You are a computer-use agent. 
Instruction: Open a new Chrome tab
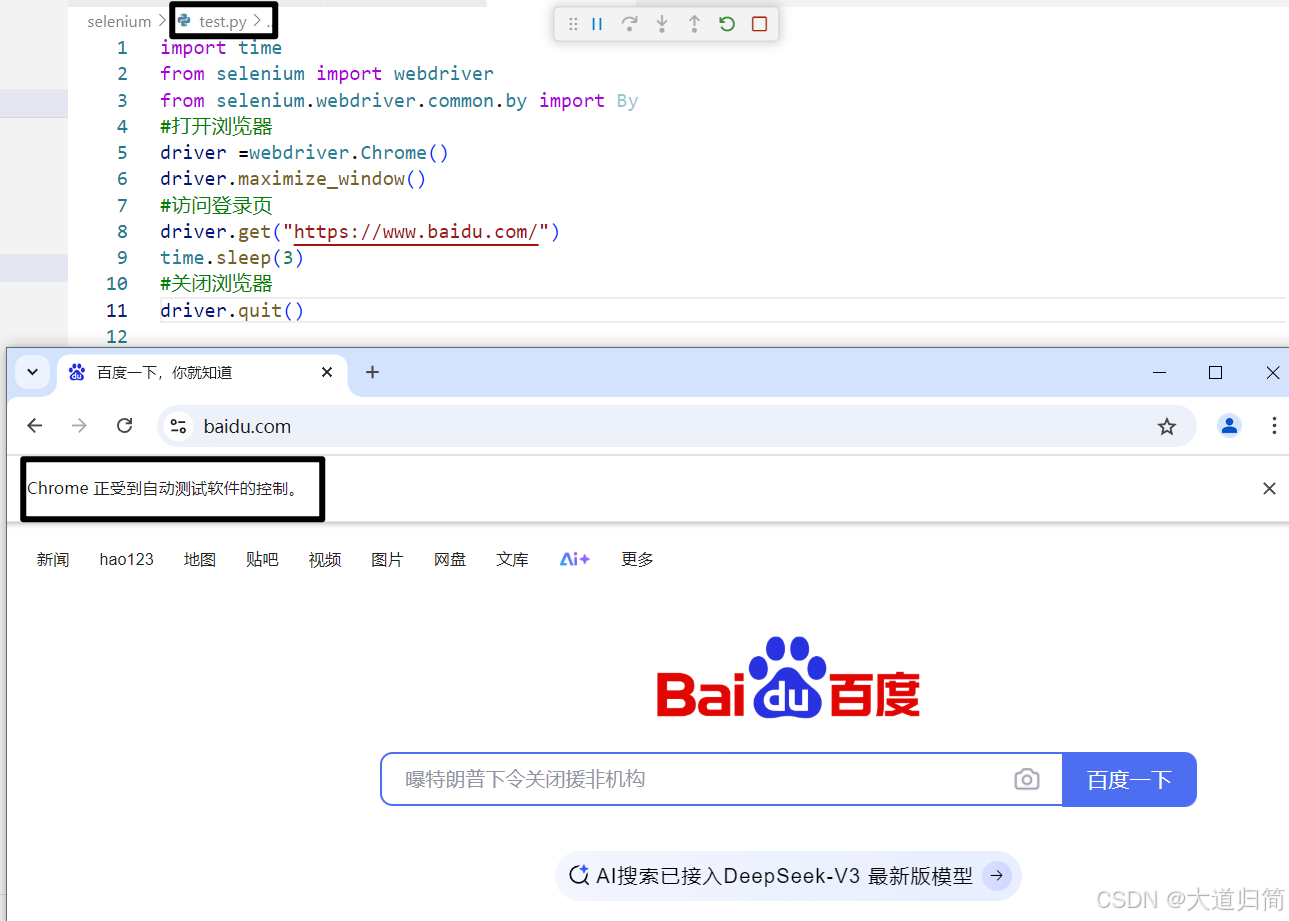[x=372, y=372]
